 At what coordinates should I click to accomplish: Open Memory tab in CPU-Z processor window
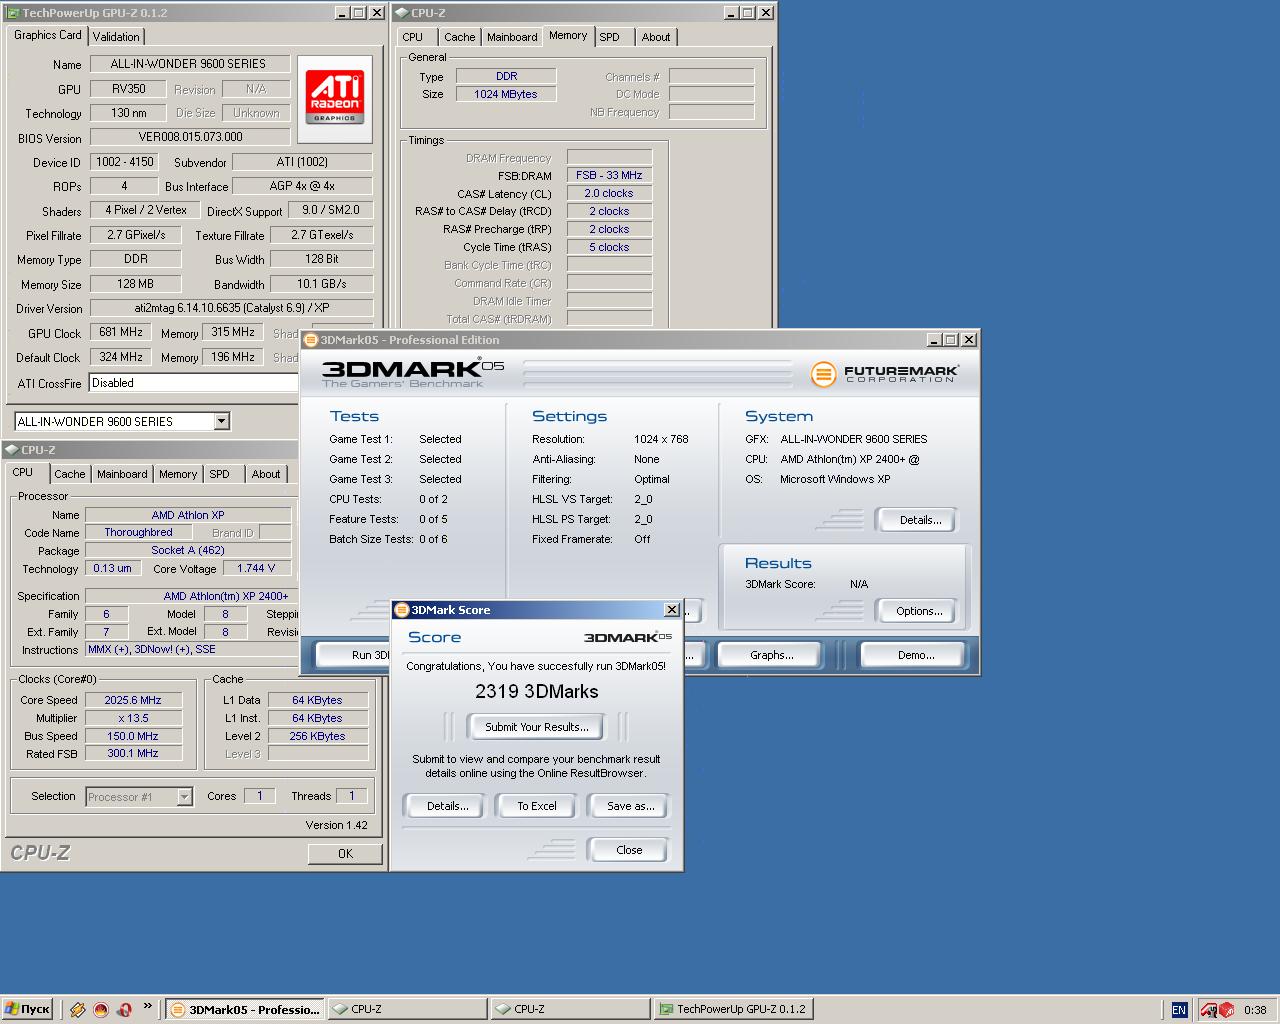tap(178, 474)
